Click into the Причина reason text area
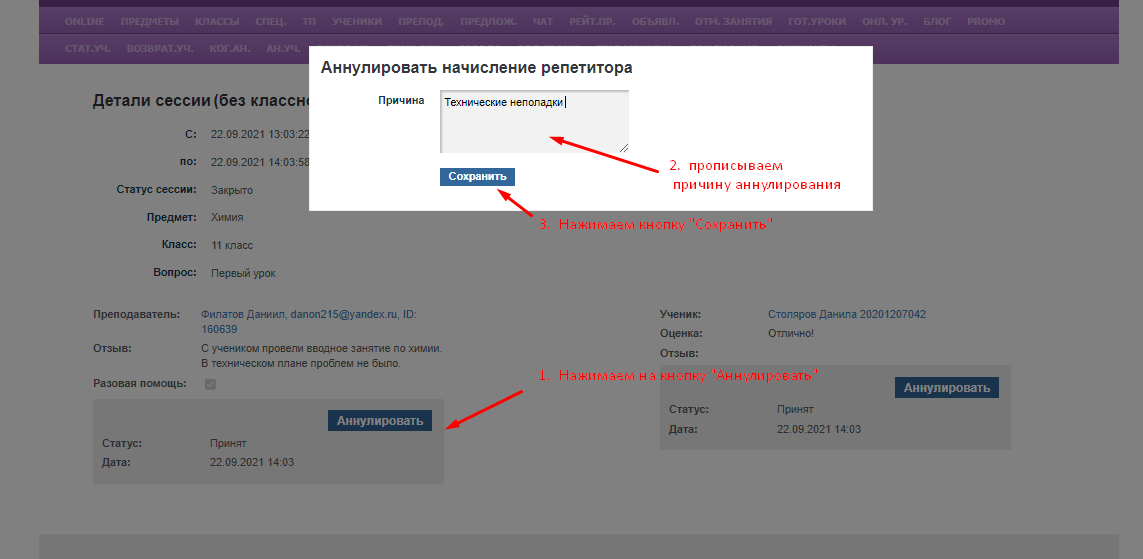The image size is (1143, 559). click(534, 121)
